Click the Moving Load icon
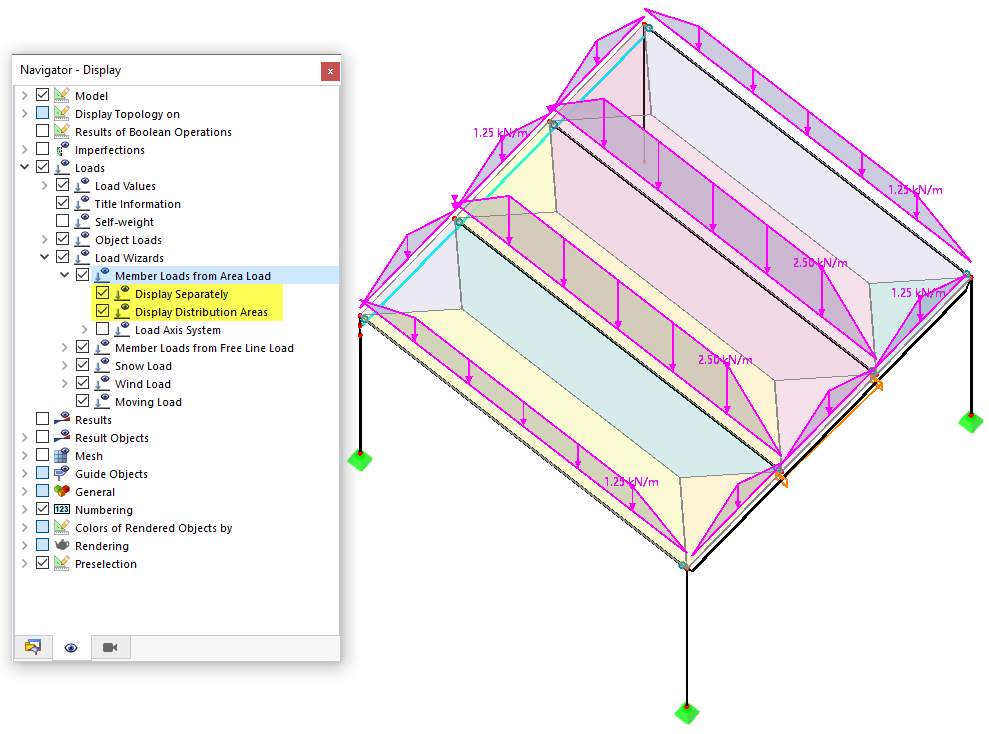This screenshot has width=989, height=734. point(101,402)
